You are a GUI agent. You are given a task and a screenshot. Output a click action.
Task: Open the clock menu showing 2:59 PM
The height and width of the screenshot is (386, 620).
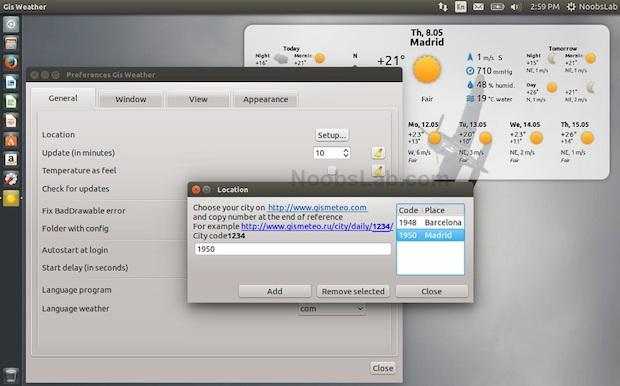point(545,7)
